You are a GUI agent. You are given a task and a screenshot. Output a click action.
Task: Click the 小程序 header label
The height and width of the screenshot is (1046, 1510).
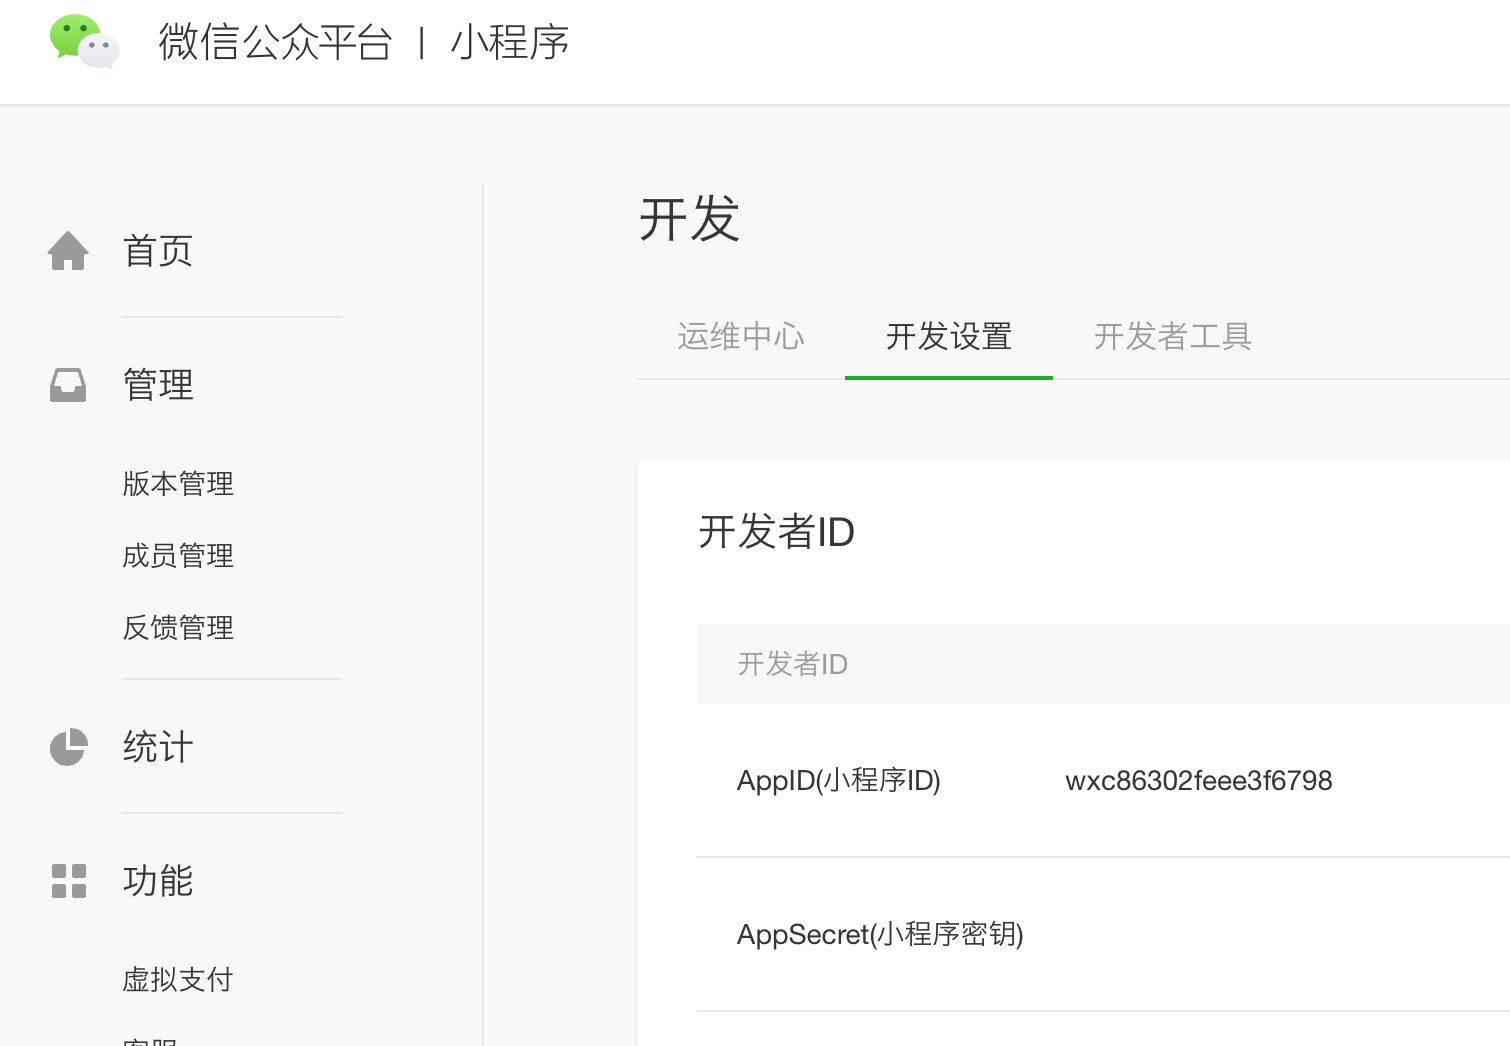(x=510, y=43)
